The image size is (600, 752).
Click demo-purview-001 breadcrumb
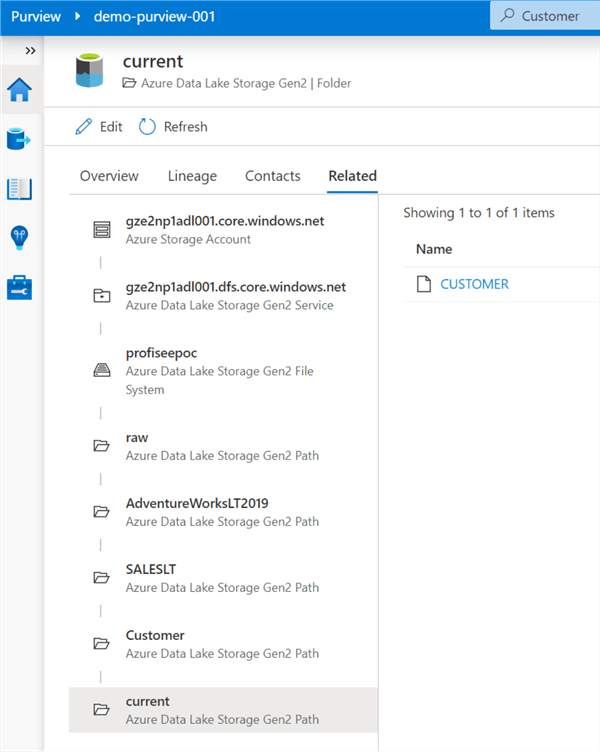[154, 16]
